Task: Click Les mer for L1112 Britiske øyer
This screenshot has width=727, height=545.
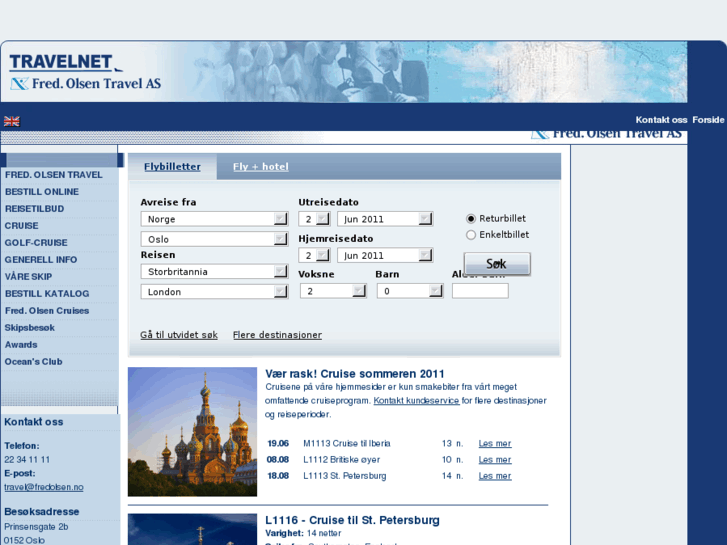Action: 495,460
